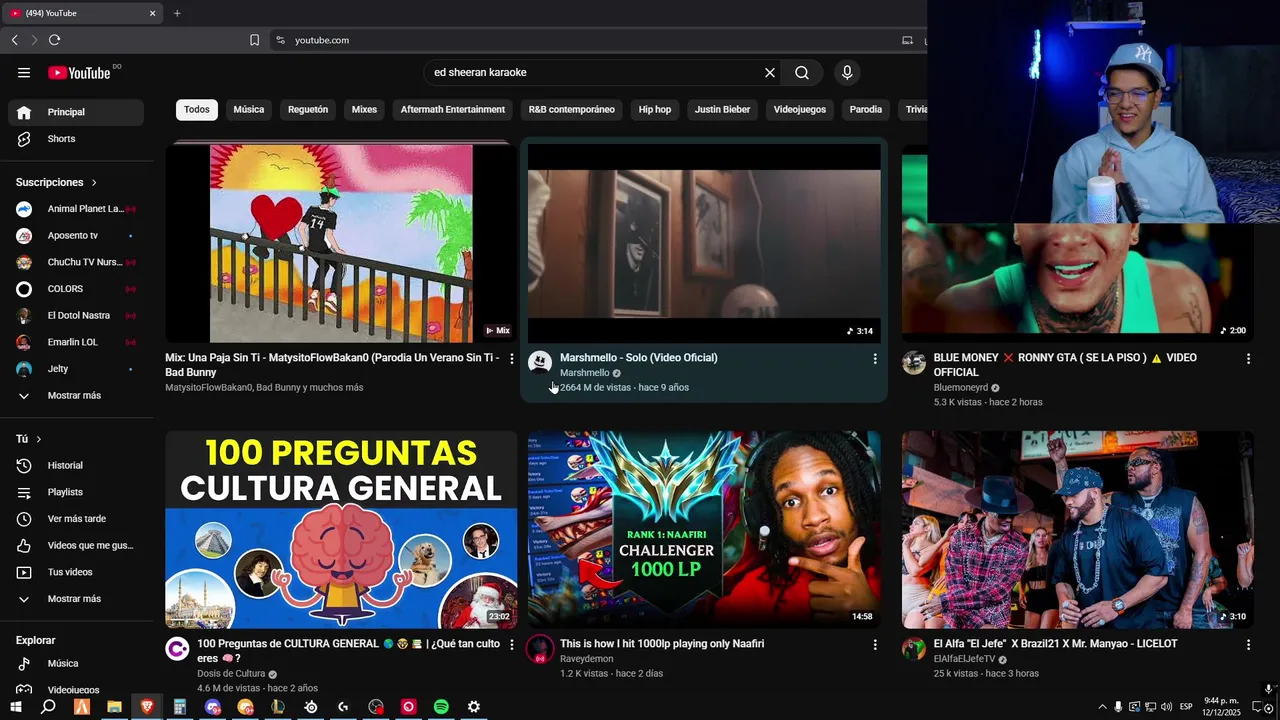Open options menu for Una Paja Sin Ti mix
The height and width of the screenshot is (720, 1280).
click(x=512, y=358)
